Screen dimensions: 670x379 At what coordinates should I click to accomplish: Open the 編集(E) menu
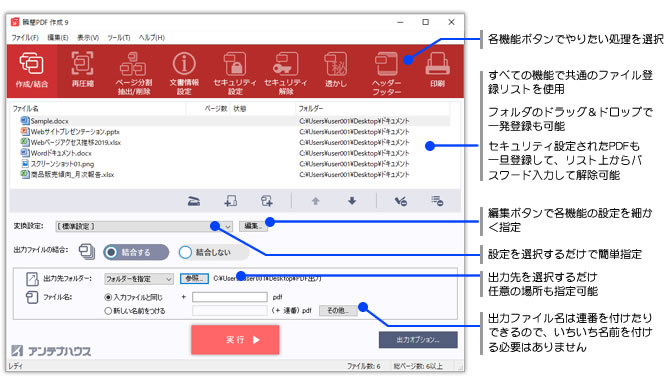coord(58,38)
